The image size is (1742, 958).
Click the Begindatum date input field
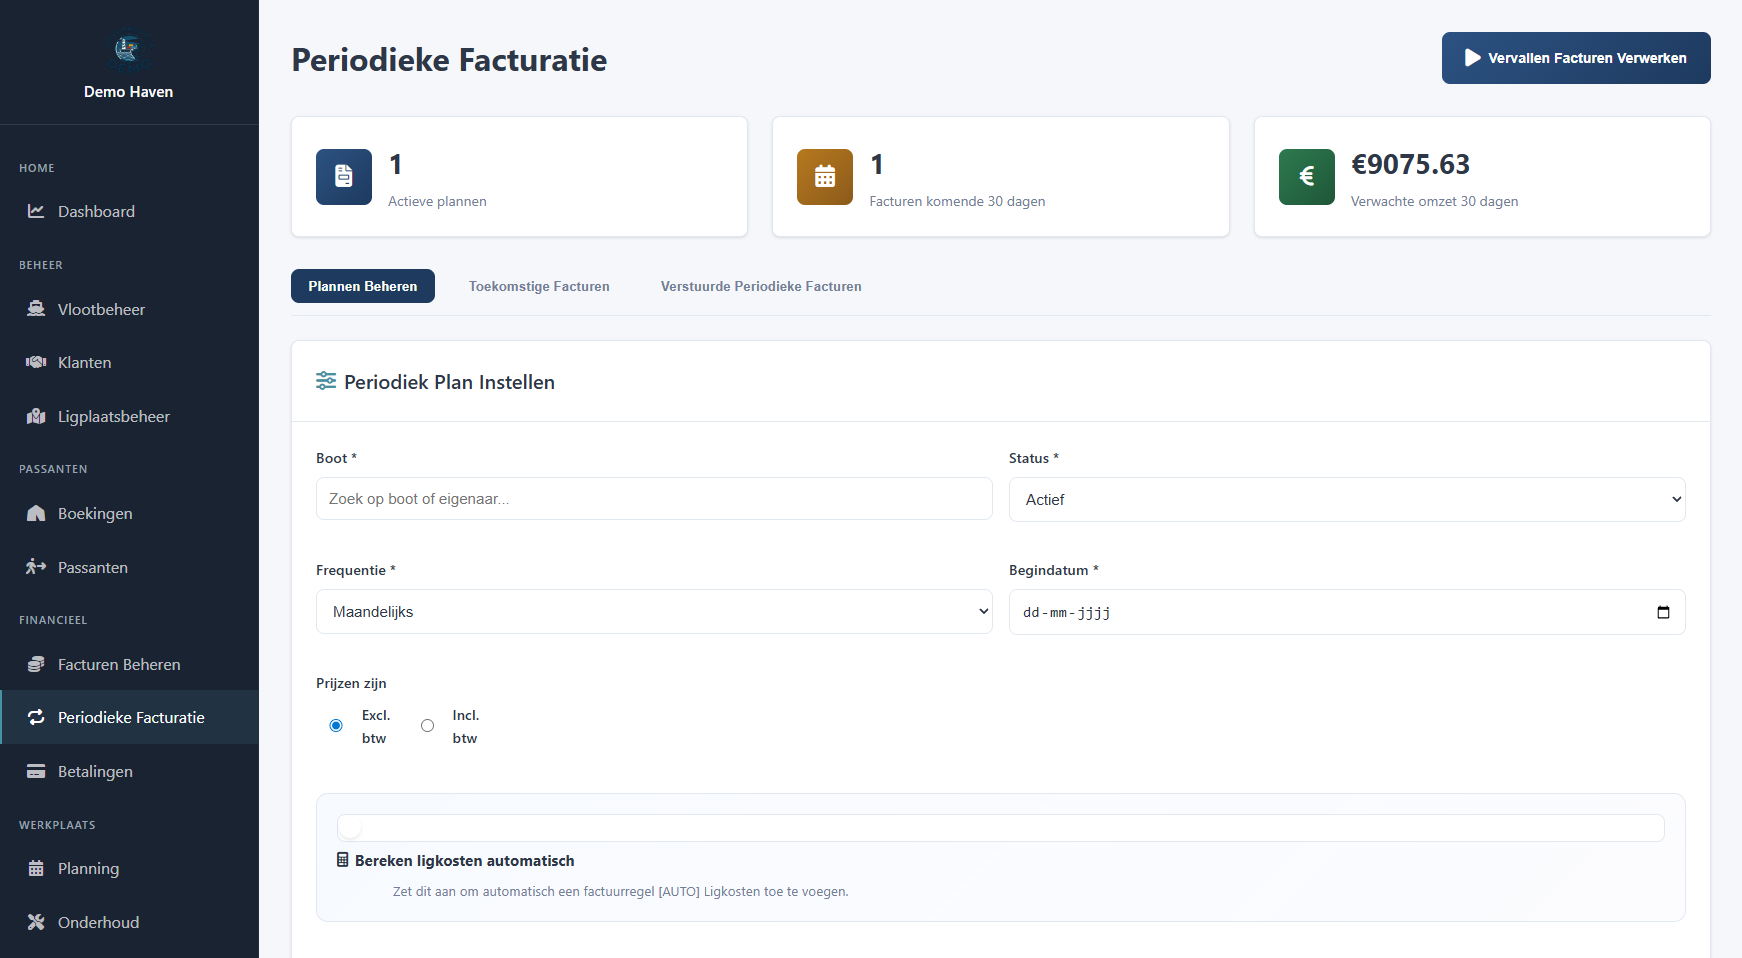tap(1347, 612)
